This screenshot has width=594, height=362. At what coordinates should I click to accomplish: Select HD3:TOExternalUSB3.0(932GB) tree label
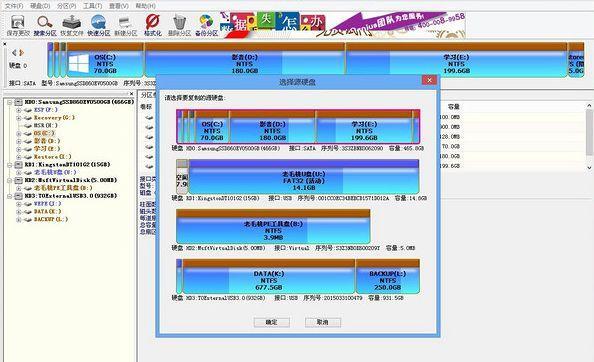pyautogui.click(x=71, y=196)
